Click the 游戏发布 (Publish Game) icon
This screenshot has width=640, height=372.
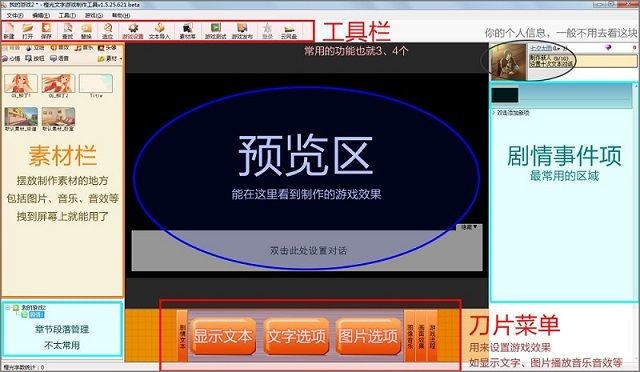click(242, 31)
